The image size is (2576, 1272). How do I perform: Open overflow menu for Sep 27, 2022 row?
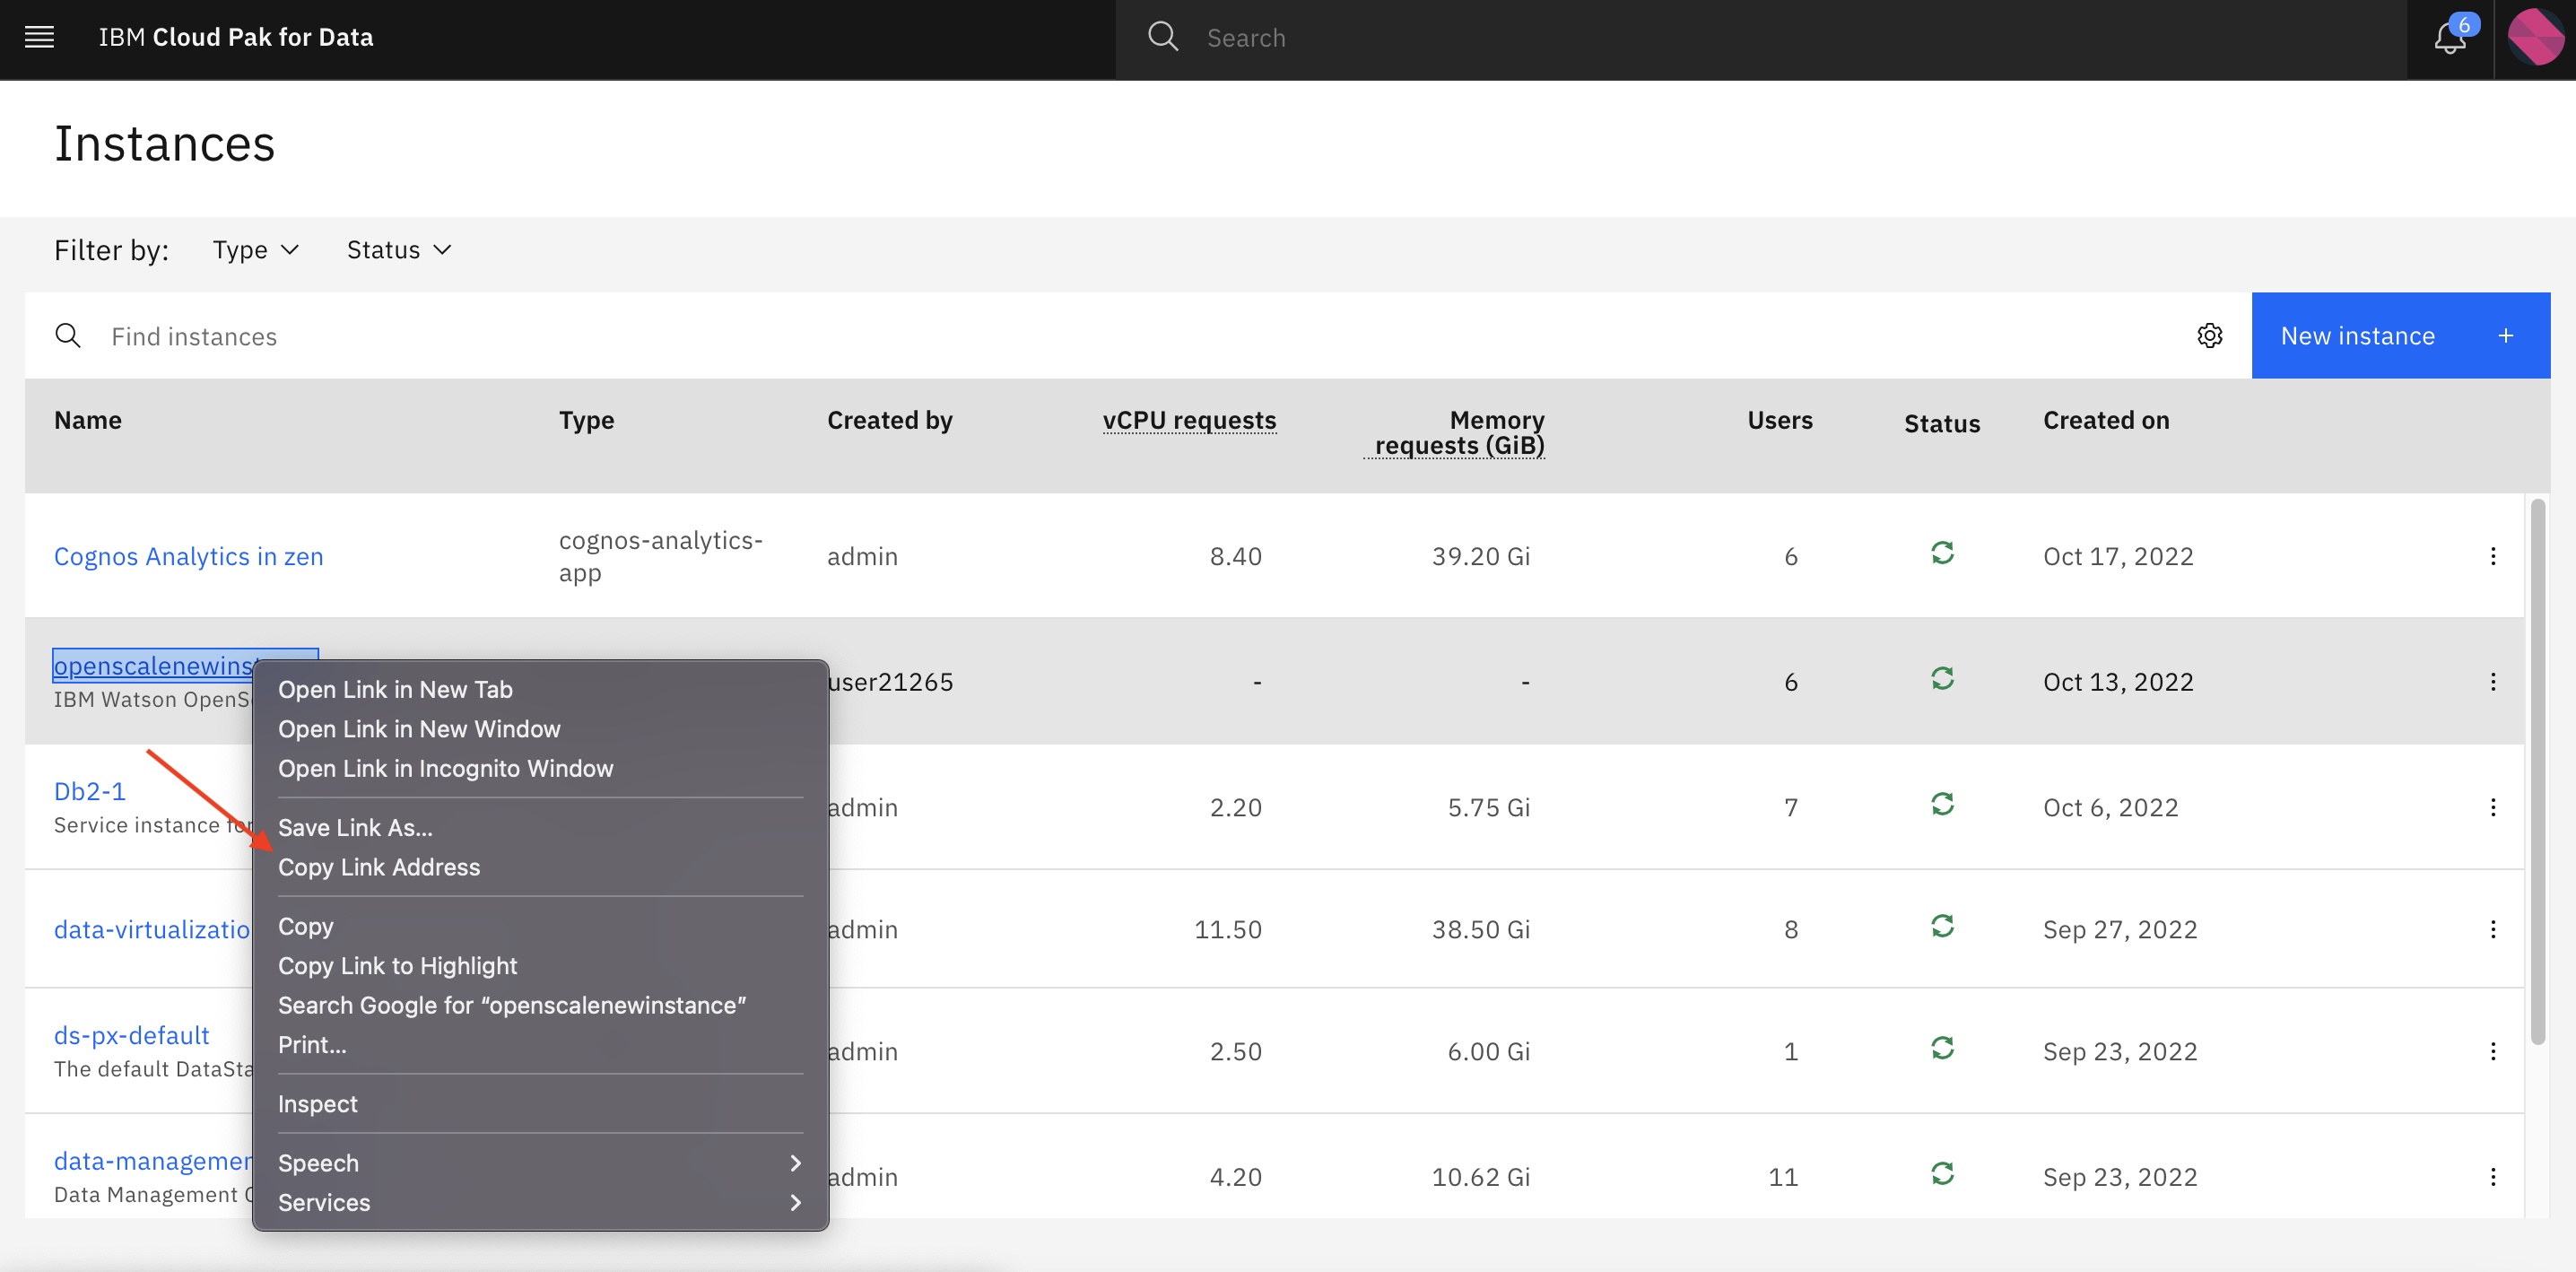point(2492,930)
